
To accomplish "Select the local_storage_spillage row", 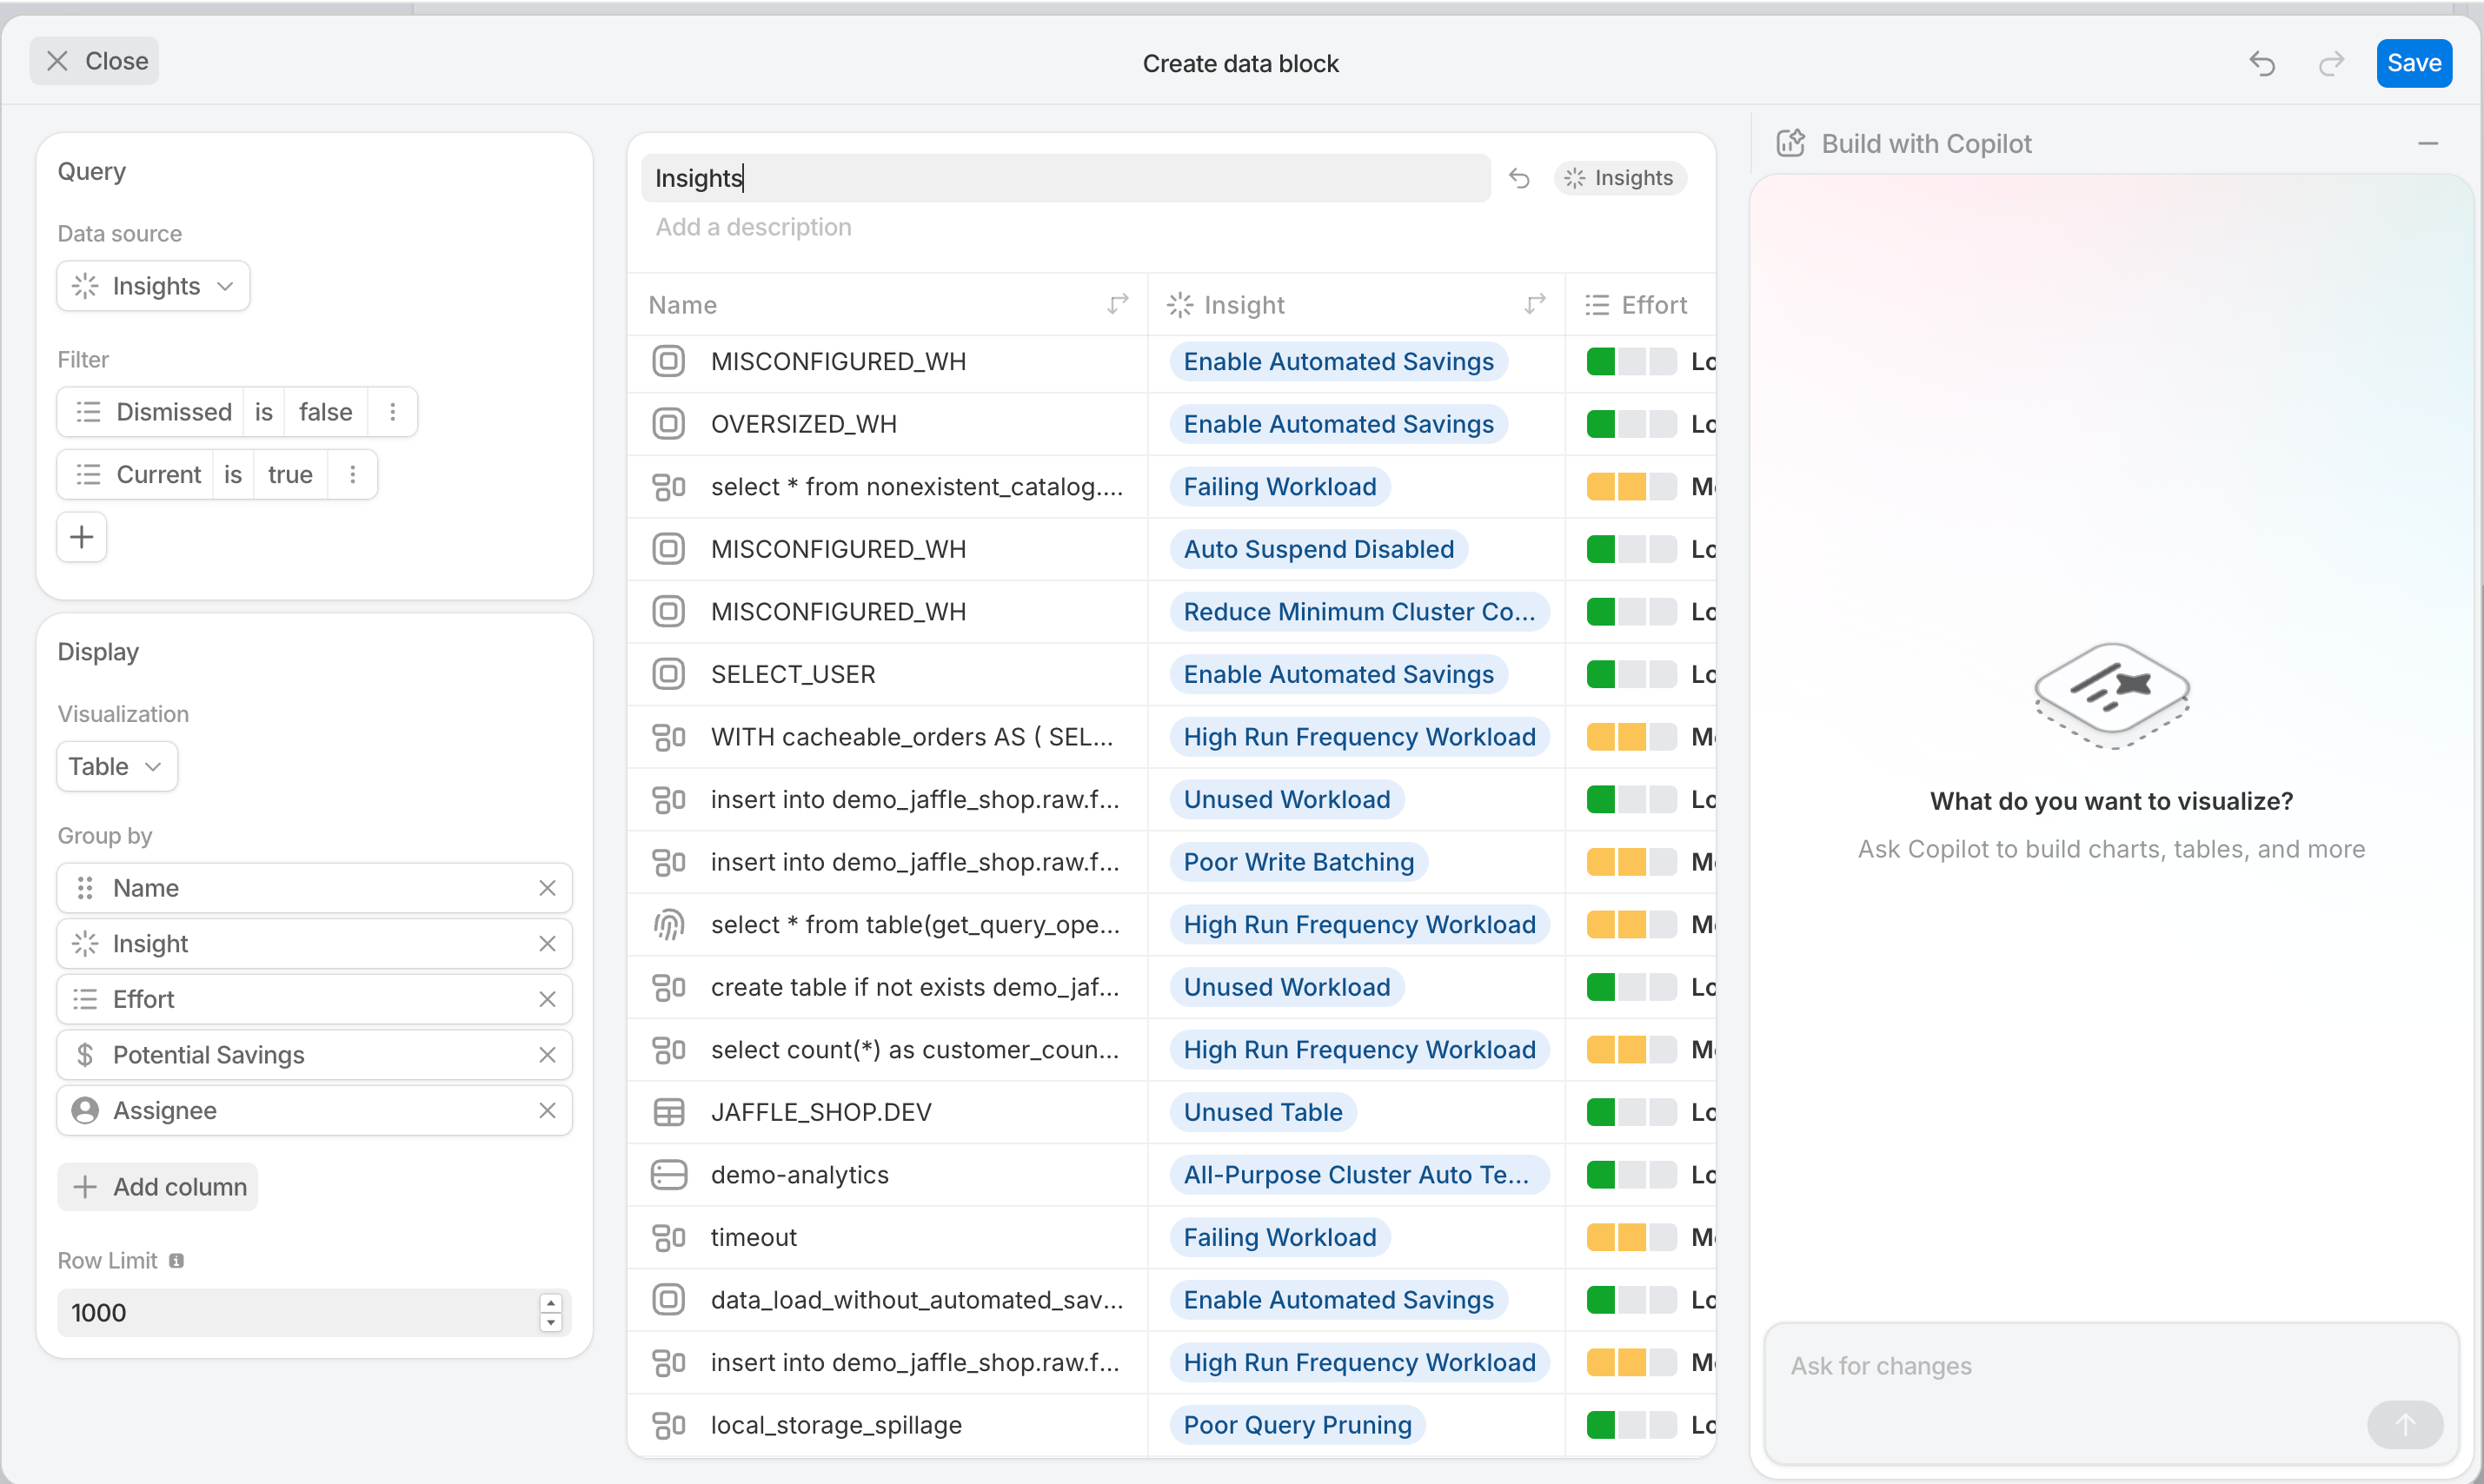I will 1172,1425.
